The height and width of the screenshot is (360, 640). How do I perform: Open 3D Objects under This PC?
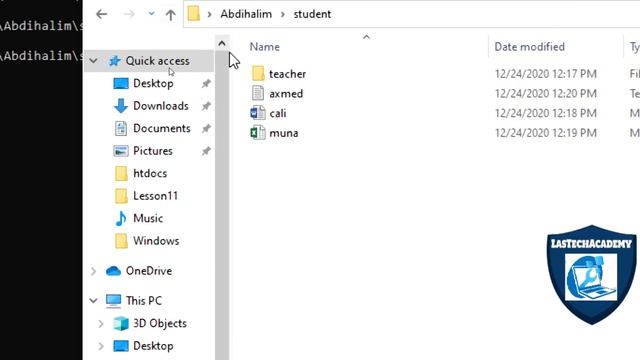click(x=160, y=323)
